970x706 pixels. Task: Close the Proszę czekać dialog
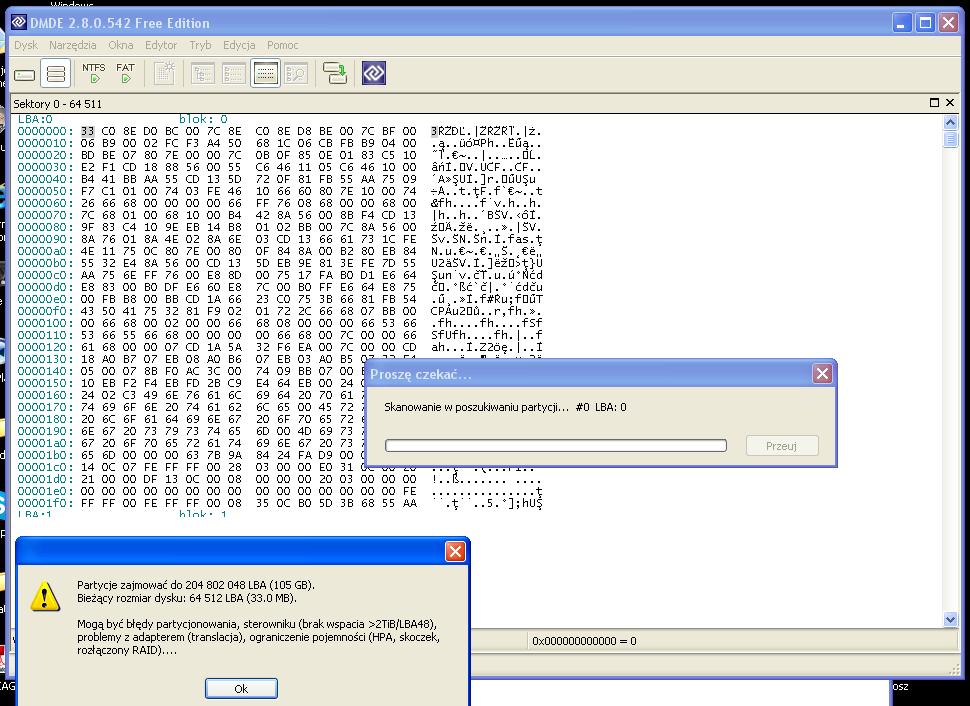[822, 374]
